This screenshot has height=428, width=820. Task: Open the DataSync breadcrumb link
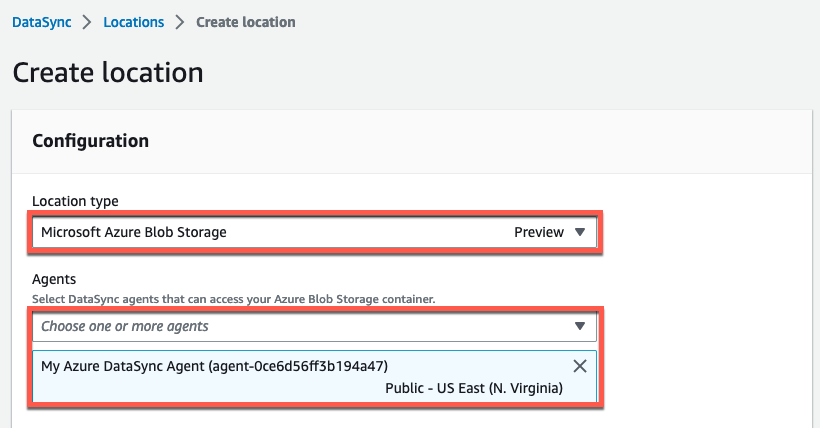pyautogui.click(x=42, y=22)
